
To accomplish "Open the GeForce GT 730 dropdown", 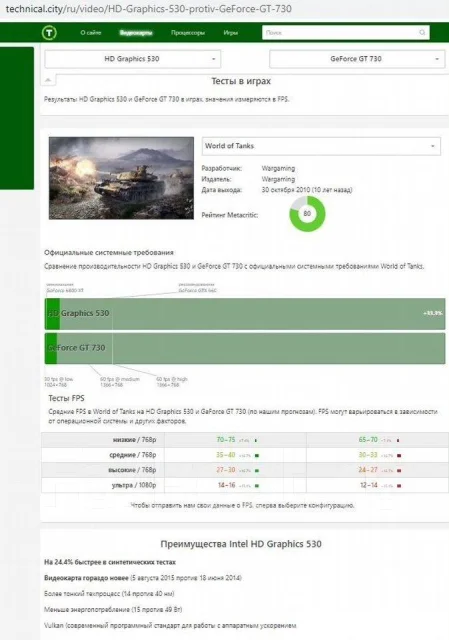I will click(357, 59).
